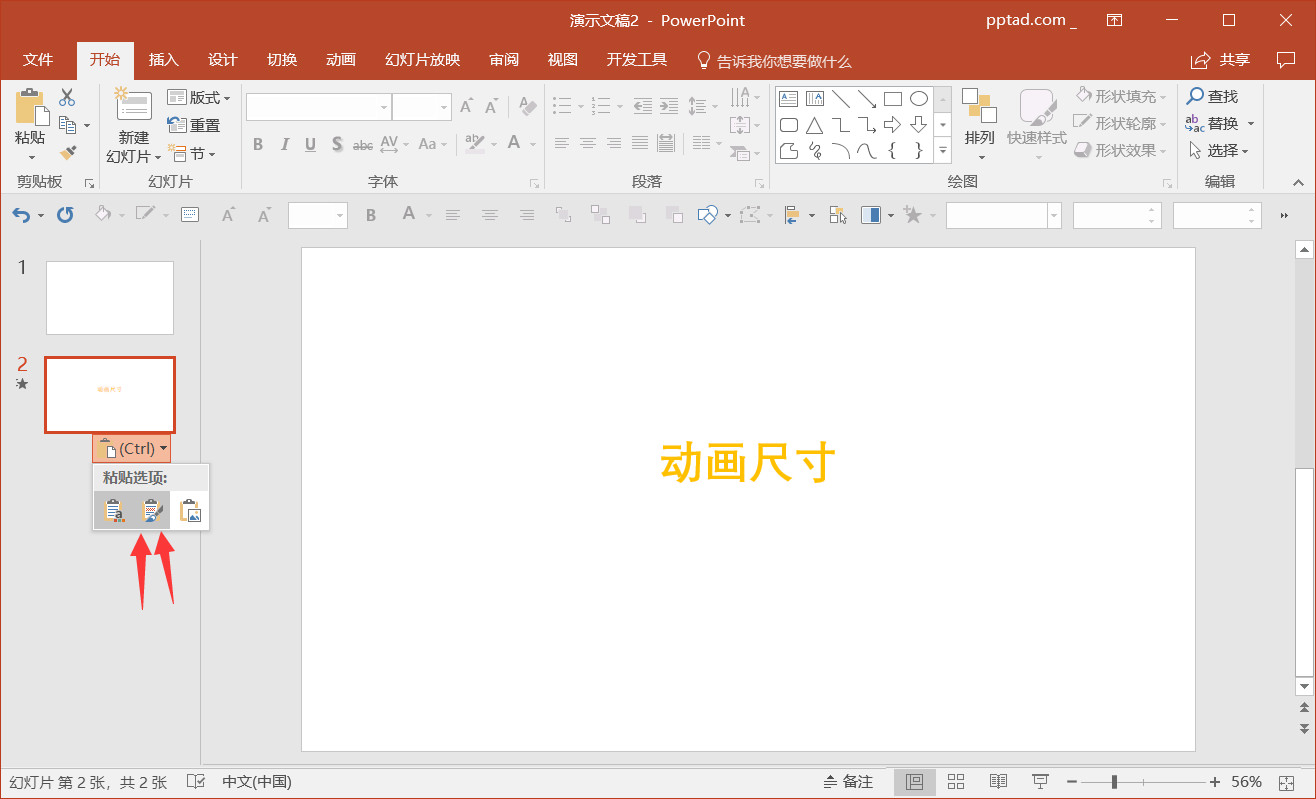Switch to Reading view icon
Image resolution: width=1316 pixels, height=799 pixels.
pos(998,782)
